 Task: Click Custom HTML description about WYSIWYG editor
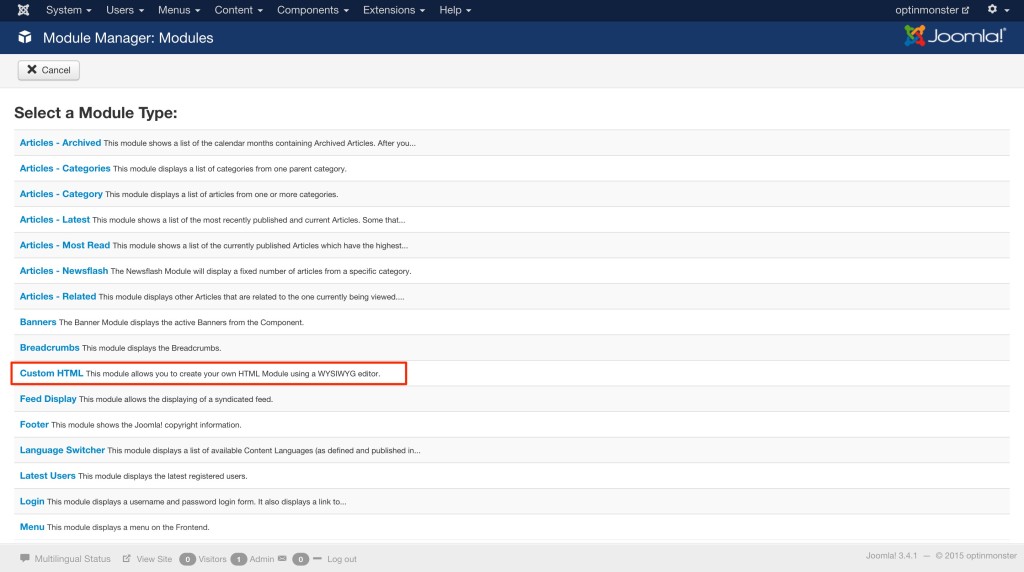click(232, 373)
